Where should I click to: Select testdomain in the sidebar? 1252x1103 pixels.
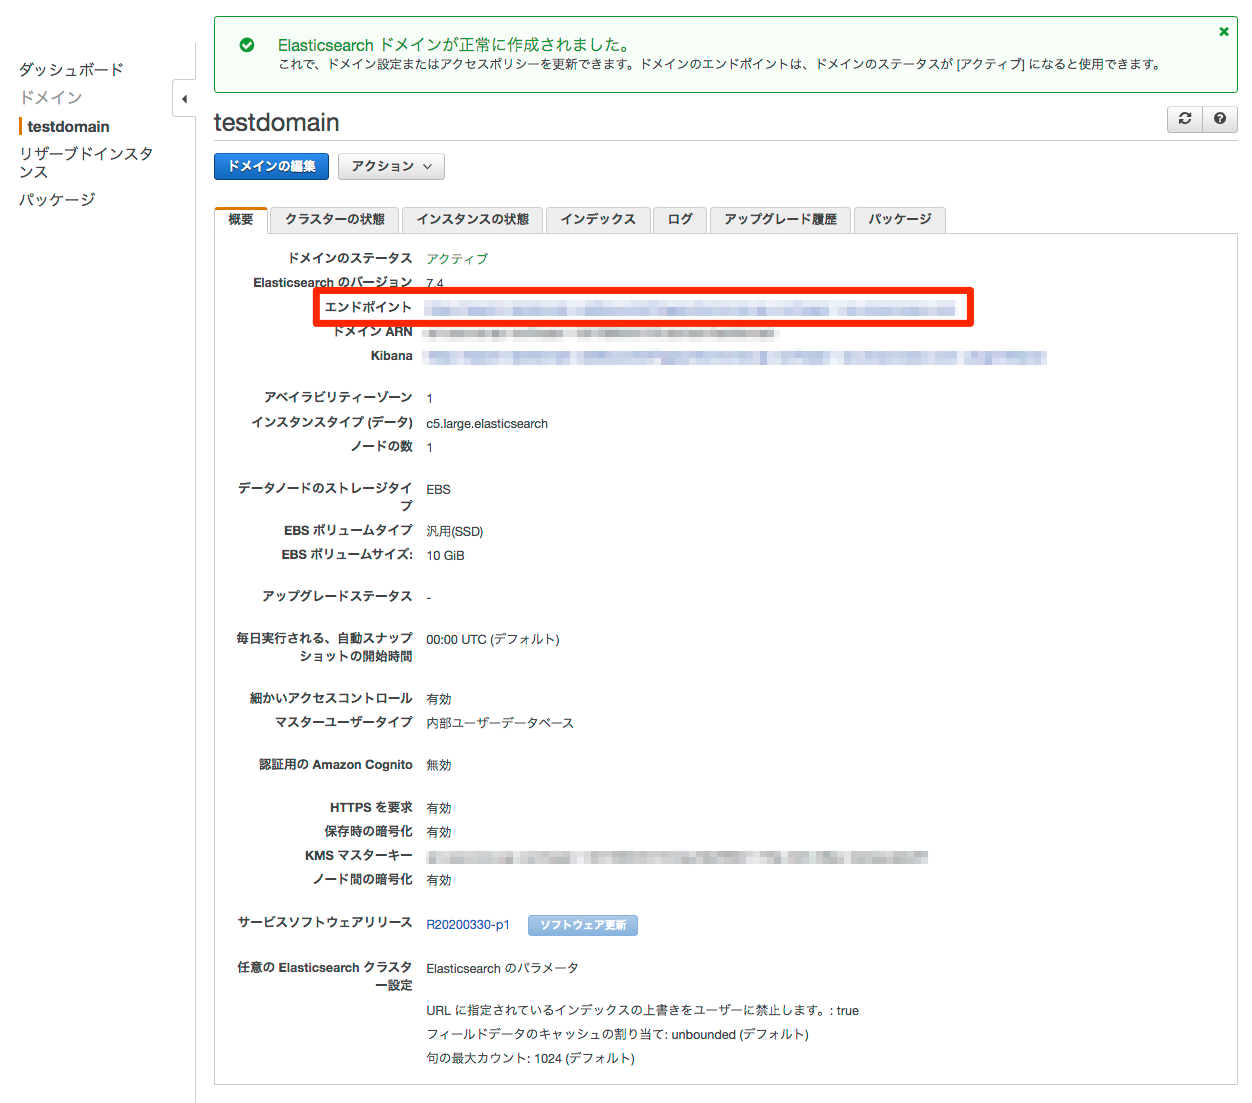(68, 127)
